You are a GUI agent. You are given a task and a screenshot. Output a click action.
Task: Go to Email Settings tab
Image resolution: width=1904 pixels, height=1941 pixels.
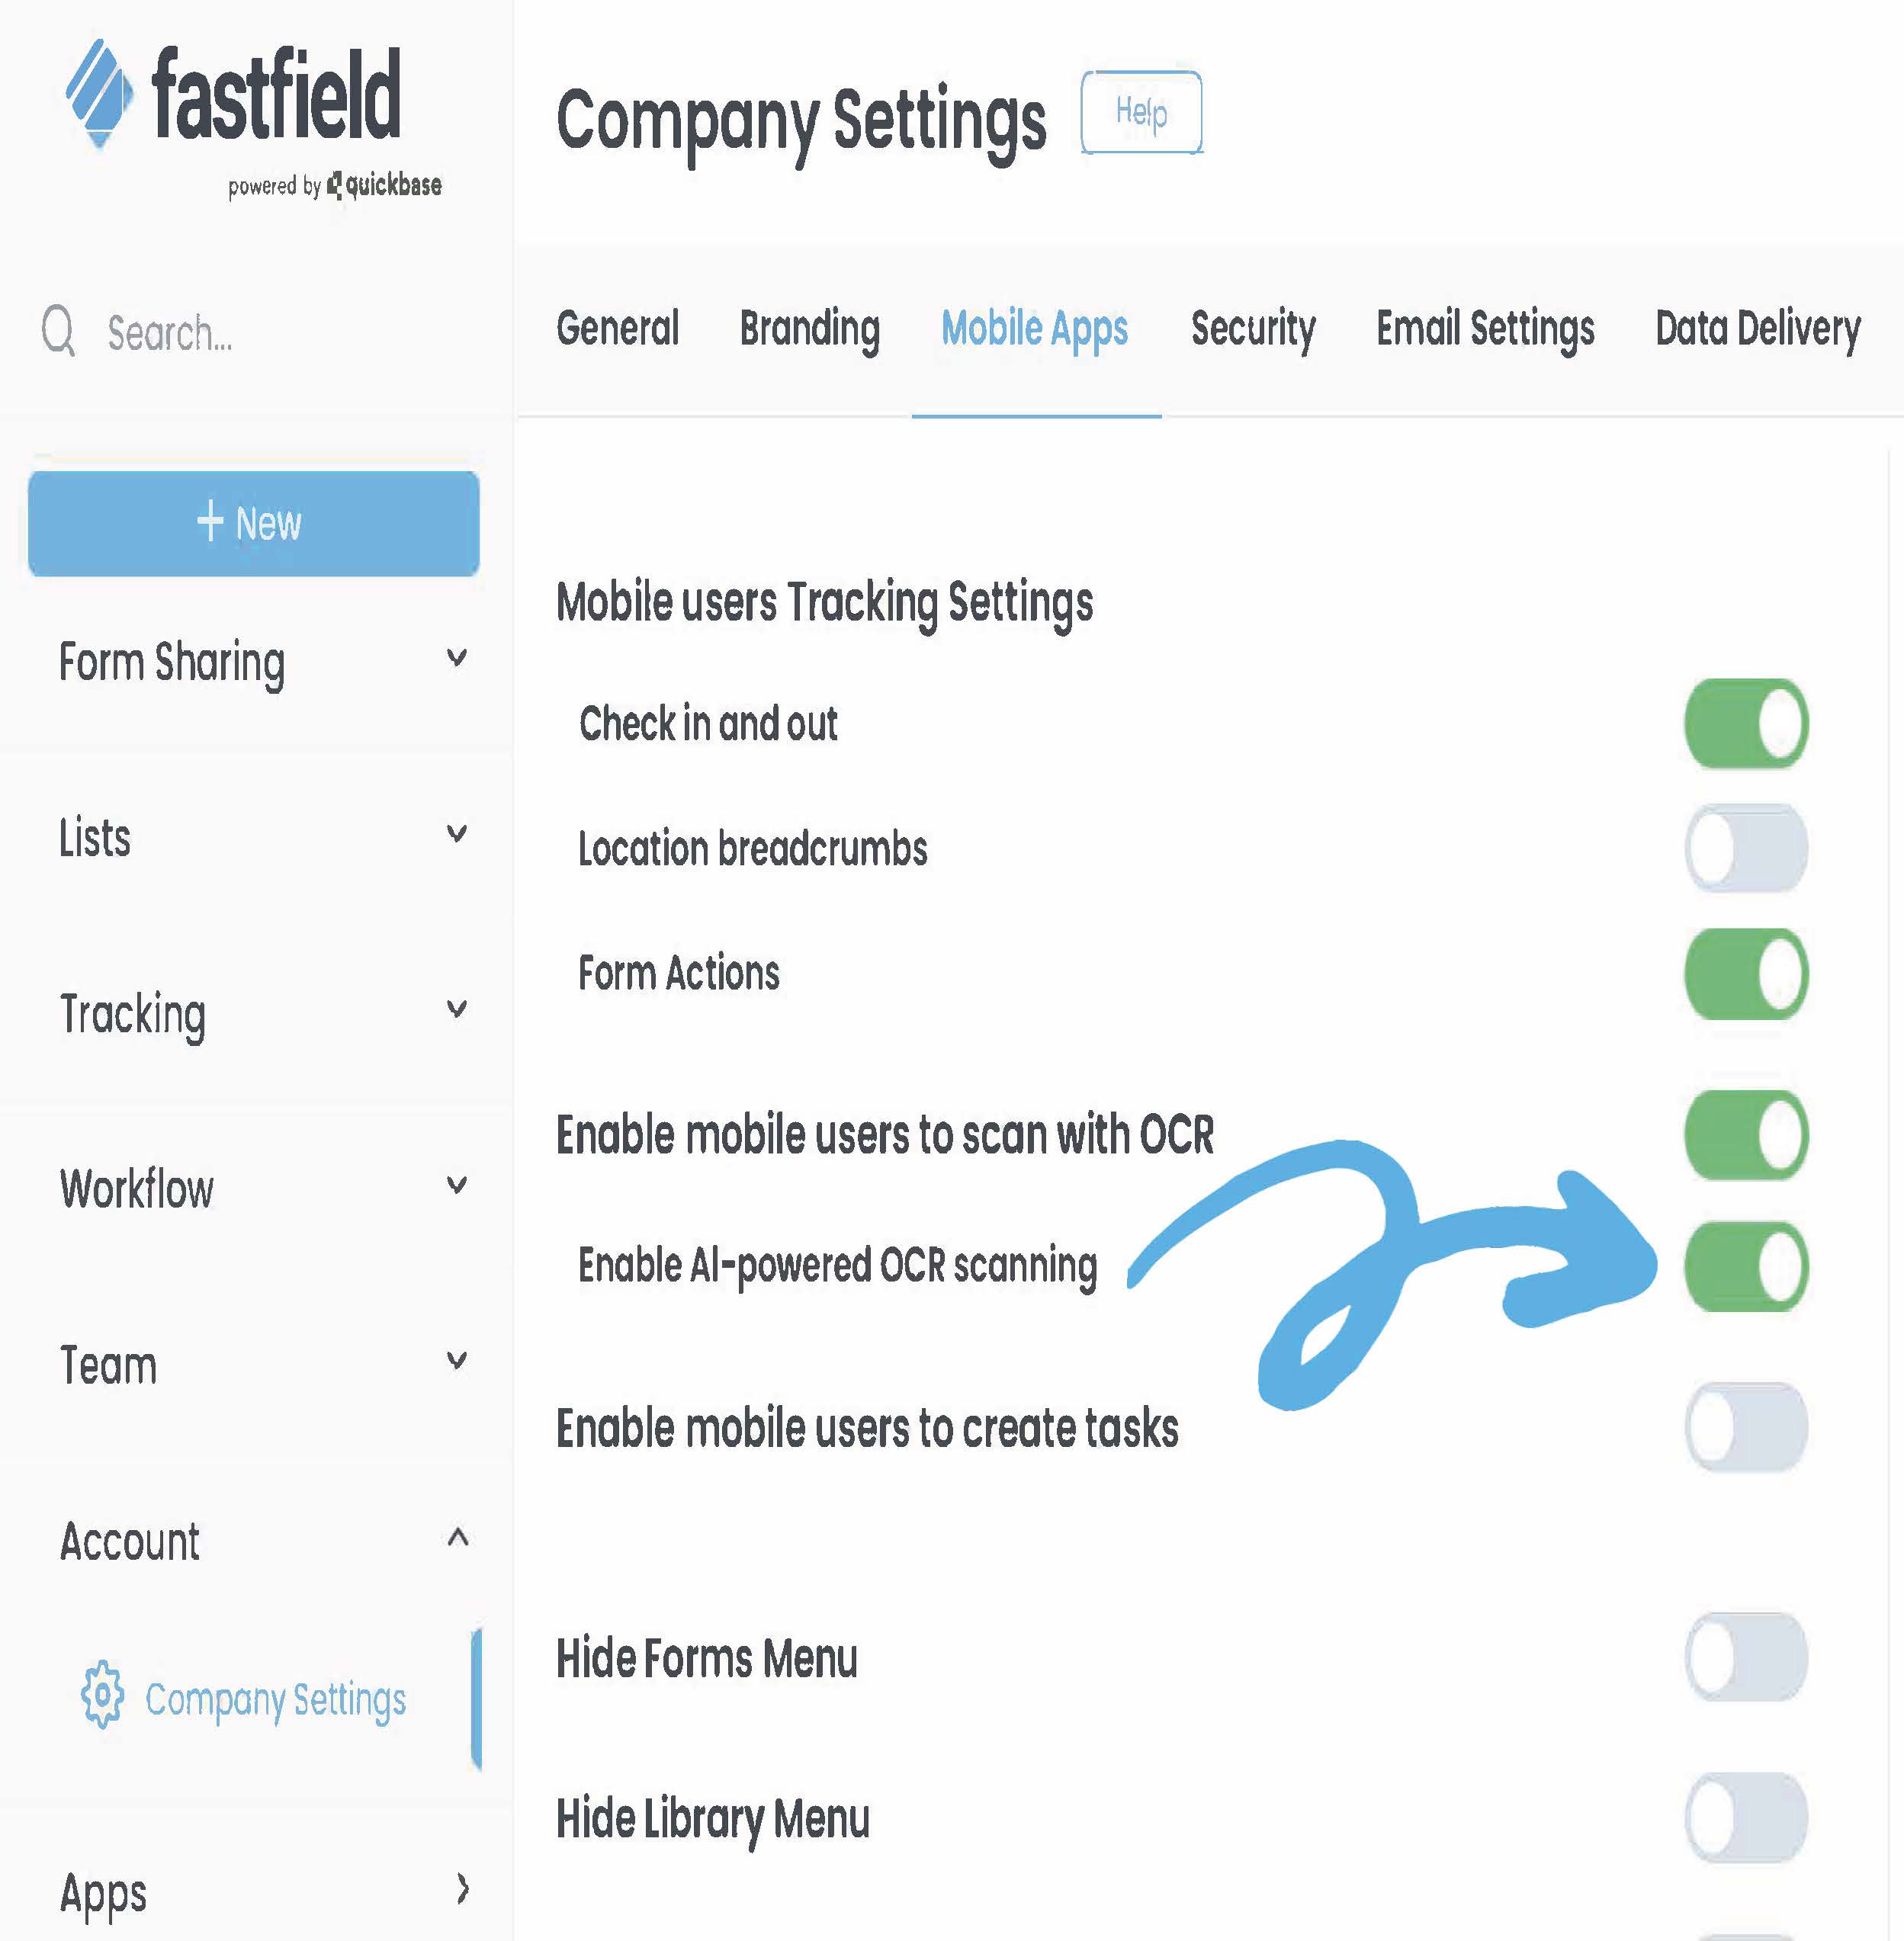pyautogui.click(x=1484, y=329)
